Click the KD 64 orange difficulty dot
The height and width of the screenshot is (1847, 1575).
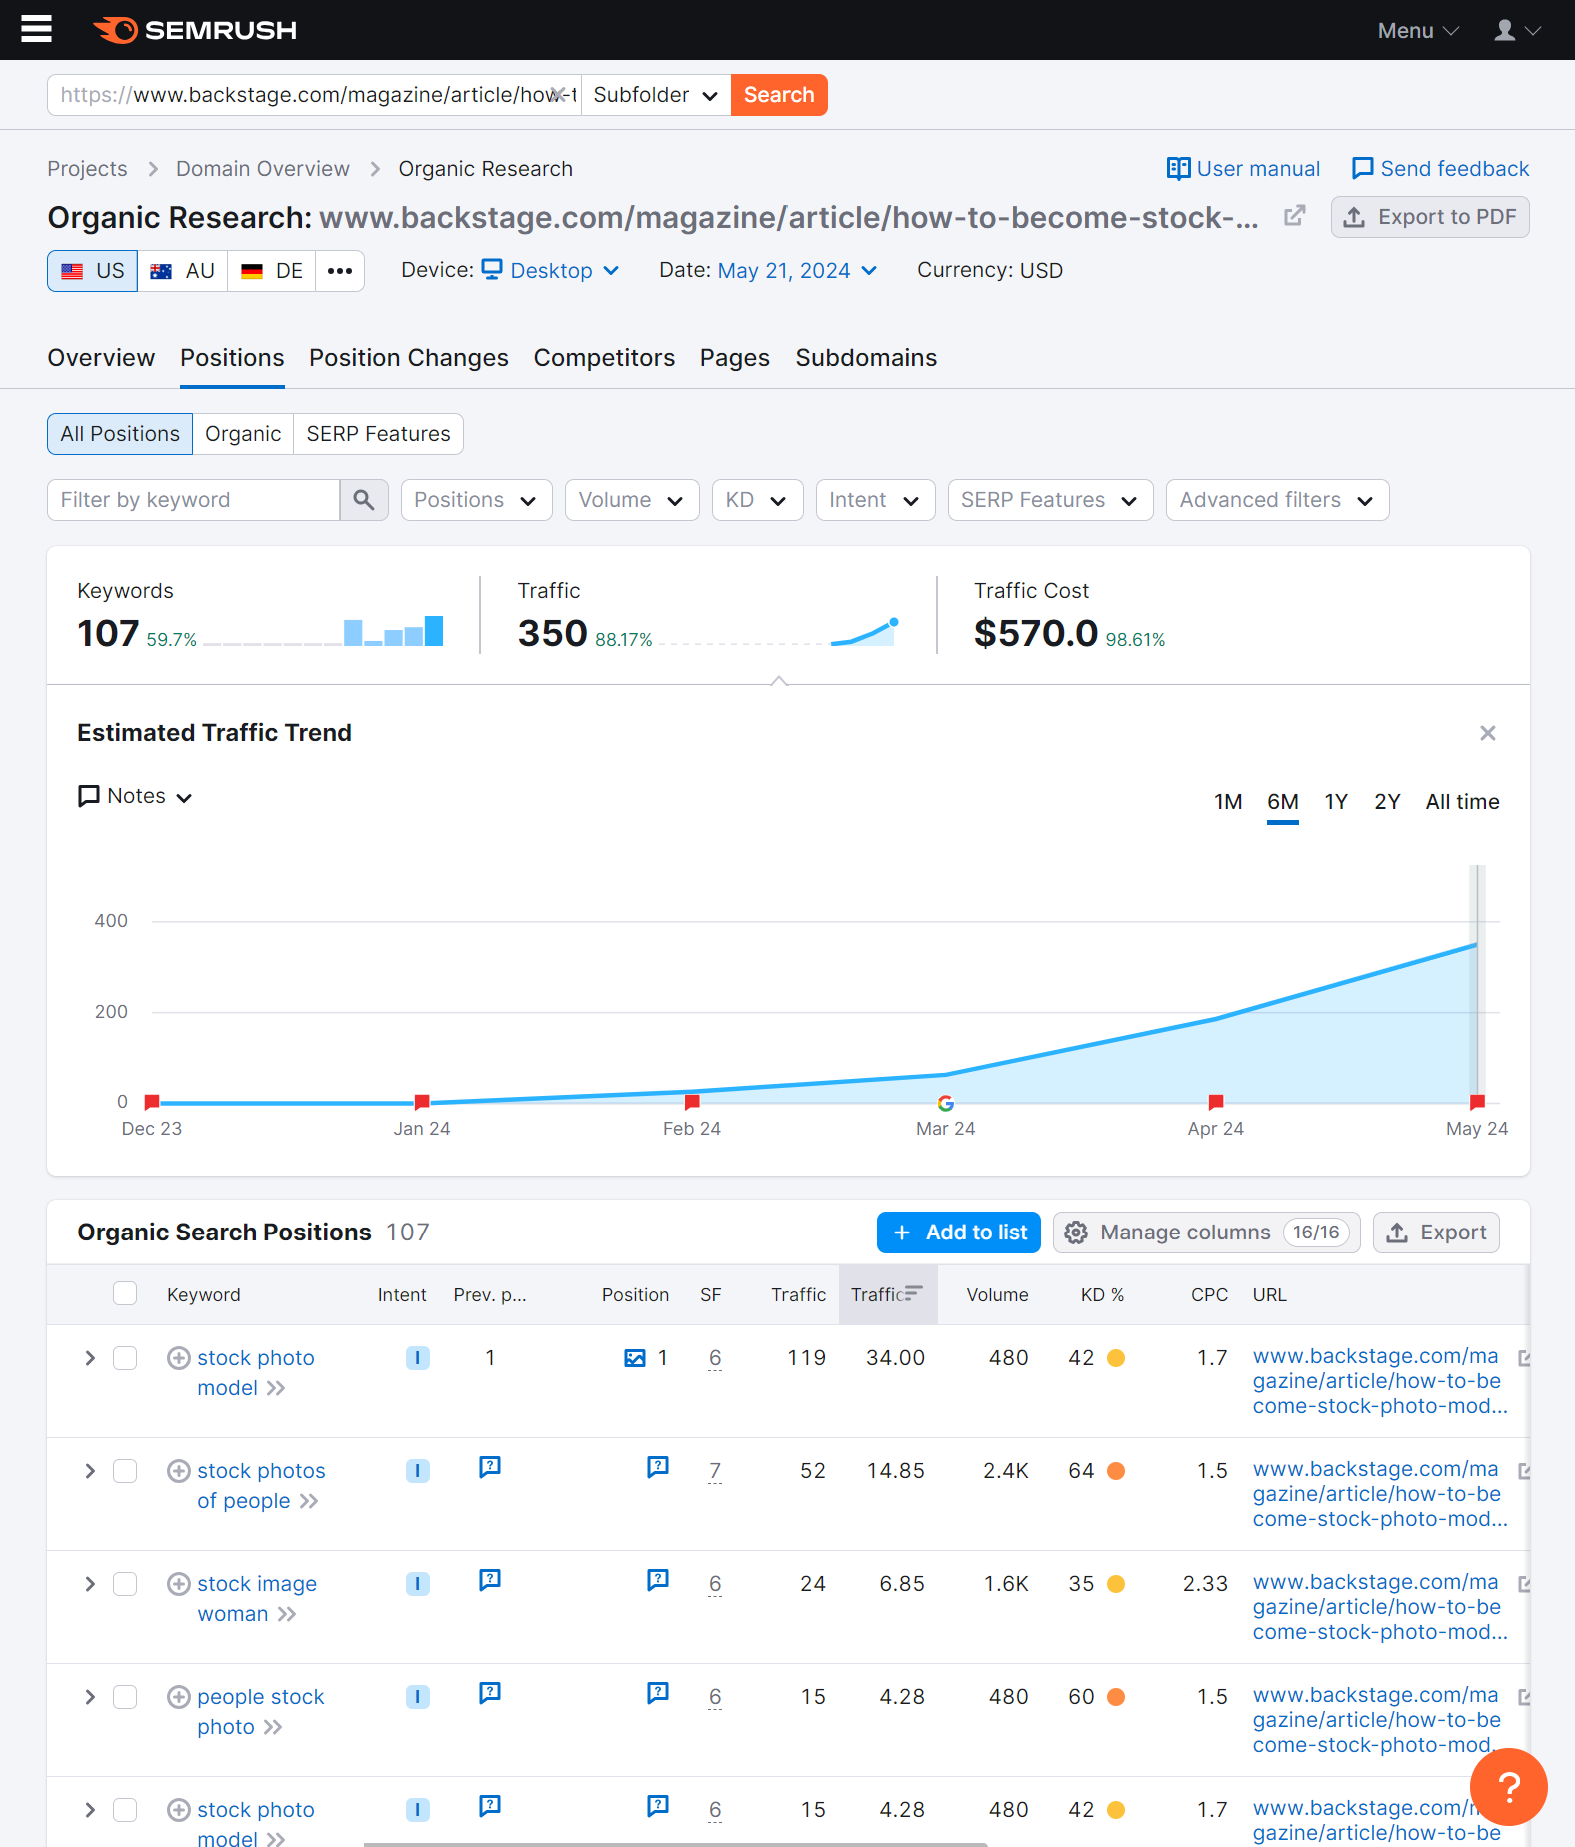click(x=1117, y=1471)
